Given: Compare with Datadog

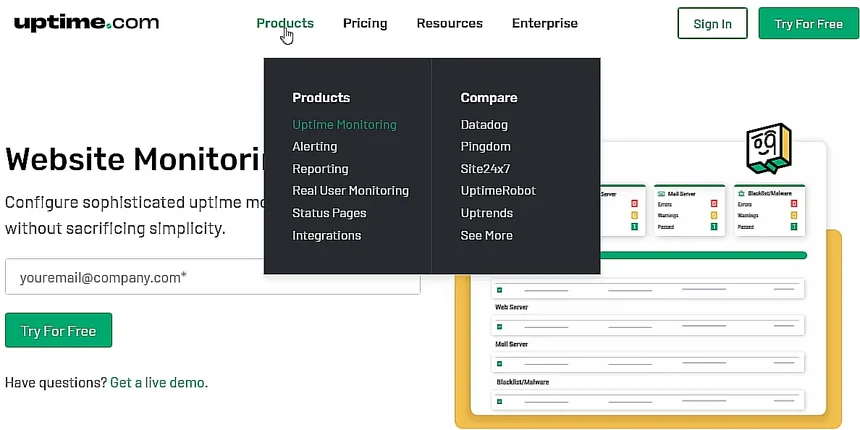Looking at the screenshot, I should point(484,125).
